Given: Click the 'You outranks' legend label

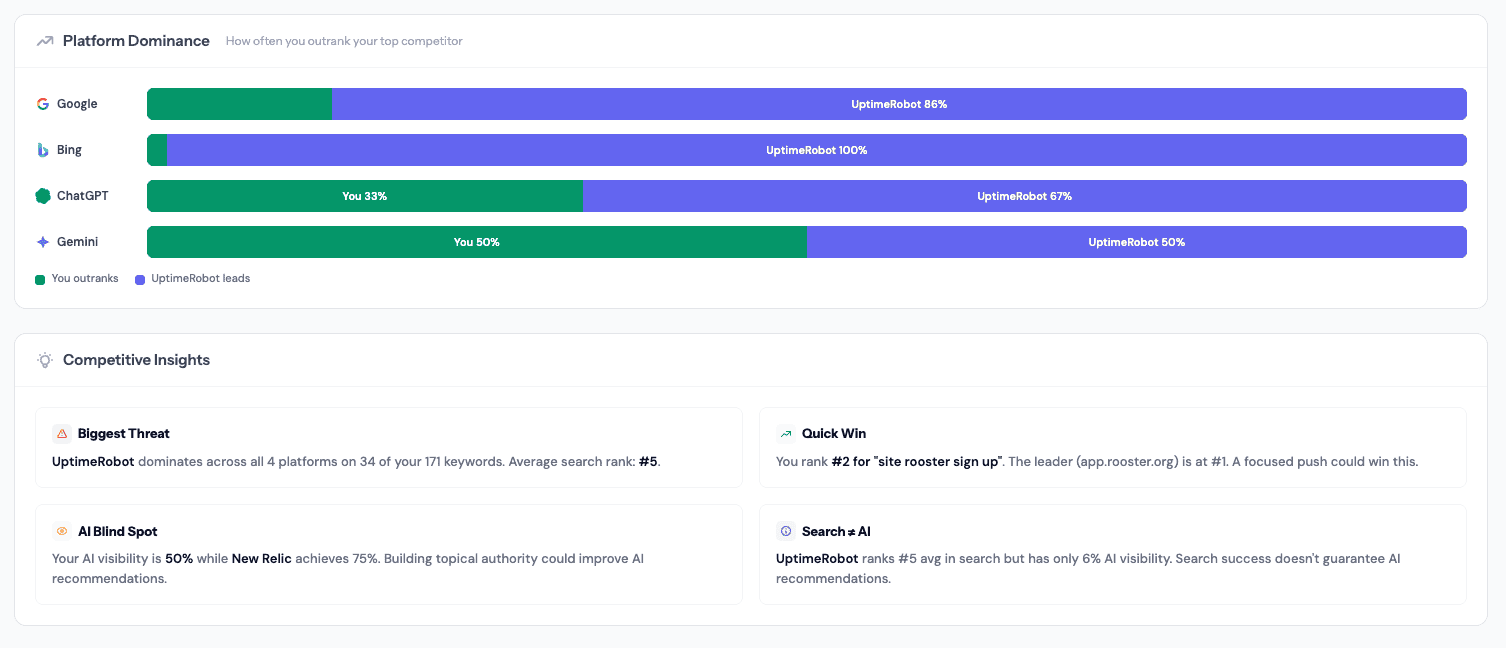Looking at the screenshot, I should [85, 279].
